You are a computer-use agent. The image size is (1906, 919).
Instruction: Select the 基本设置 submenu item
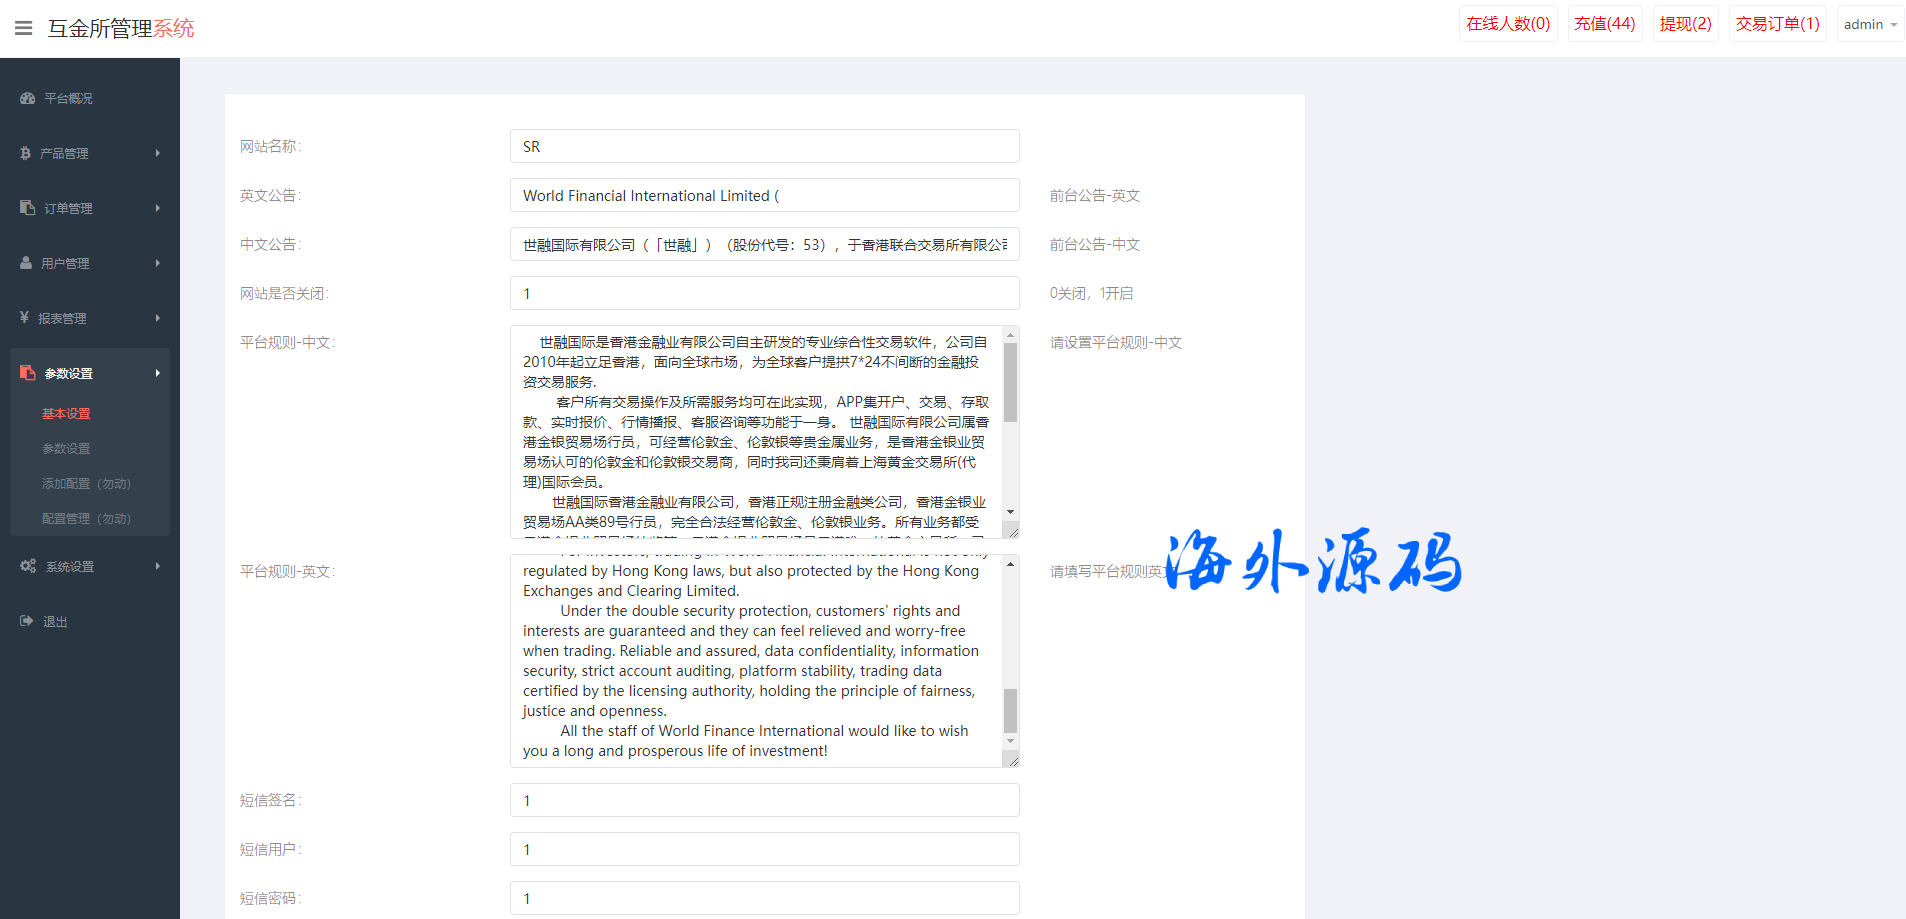click(x=66, y=414)
